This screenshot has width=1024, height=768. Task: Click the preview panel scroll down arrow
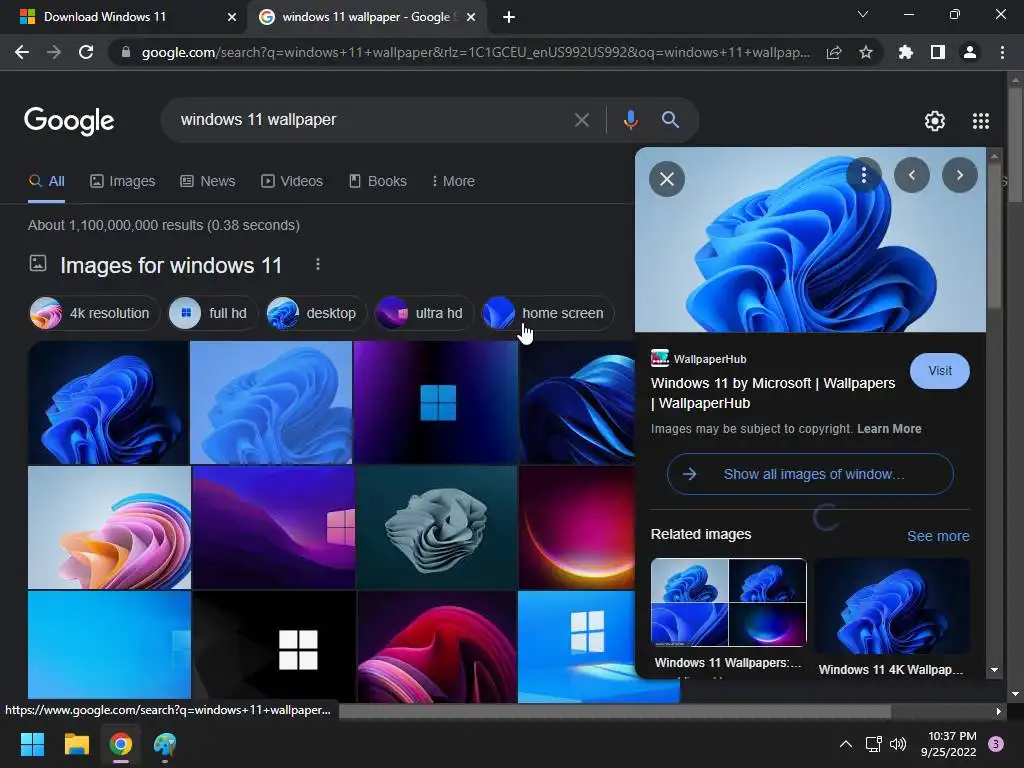coord(994,670)
